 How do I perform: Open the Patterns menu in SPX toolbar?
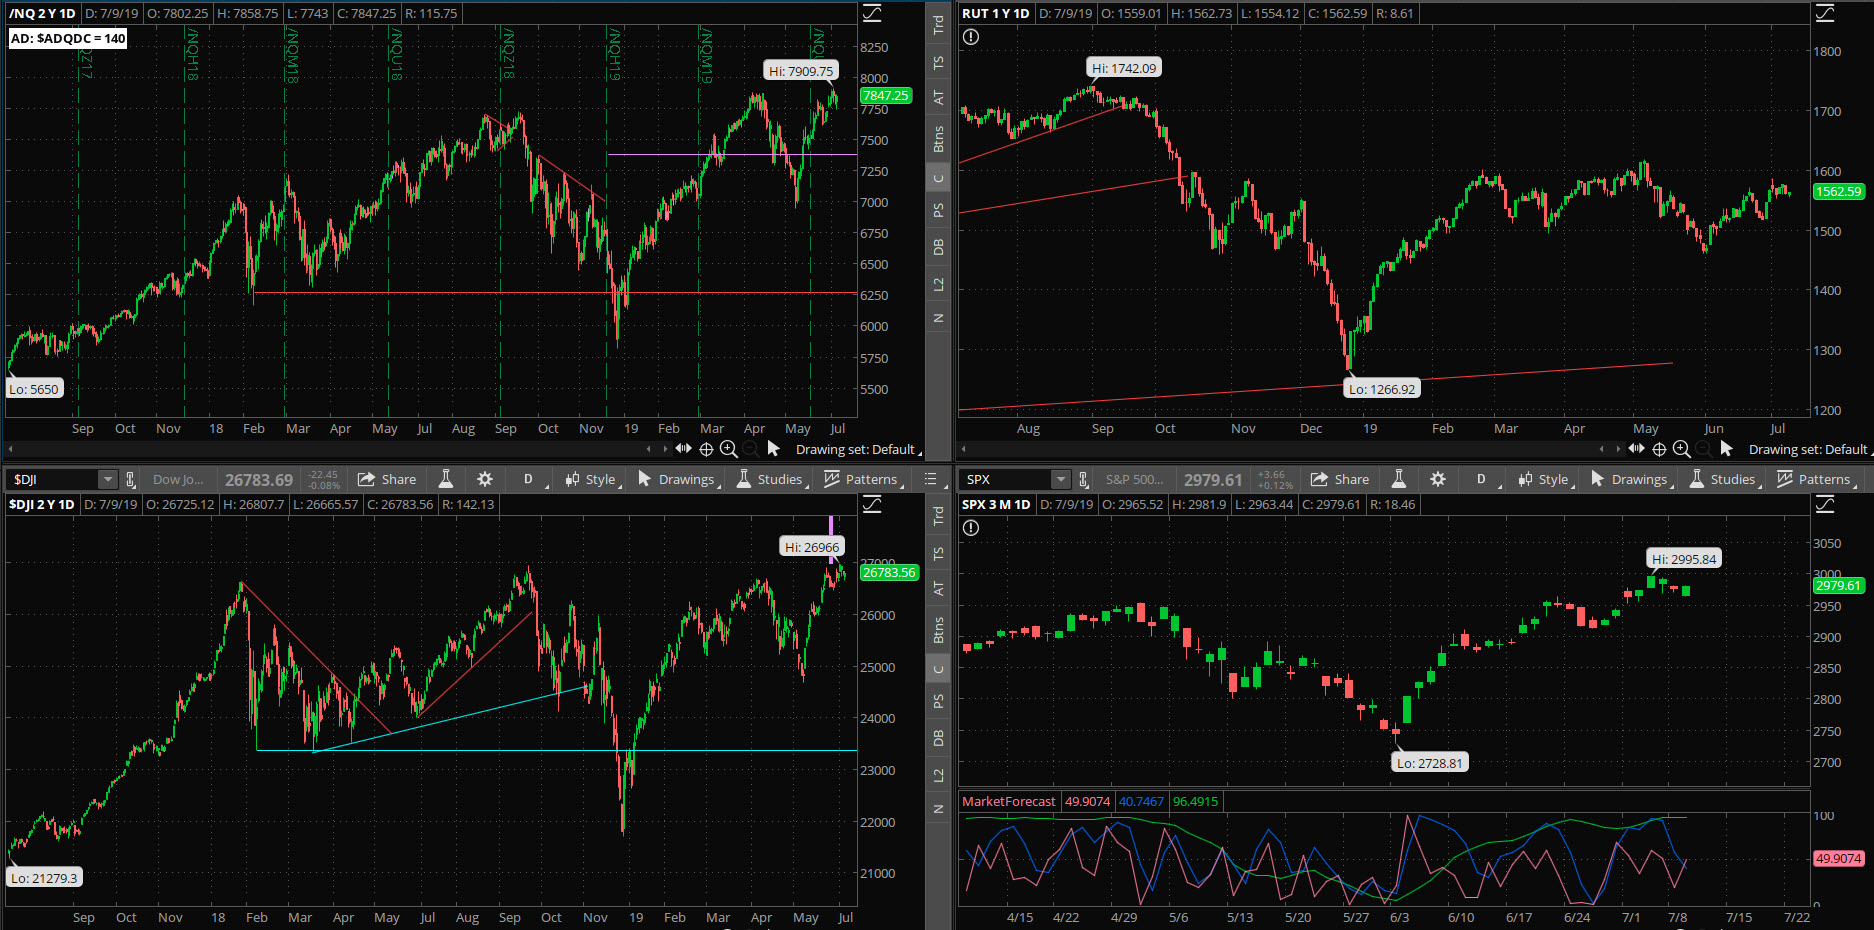[x=1815, y=479]
